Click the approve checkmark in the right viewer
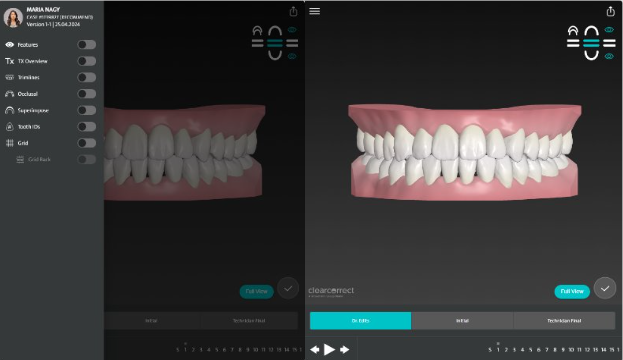Screen dimensions: 623x360 point(605,288)
